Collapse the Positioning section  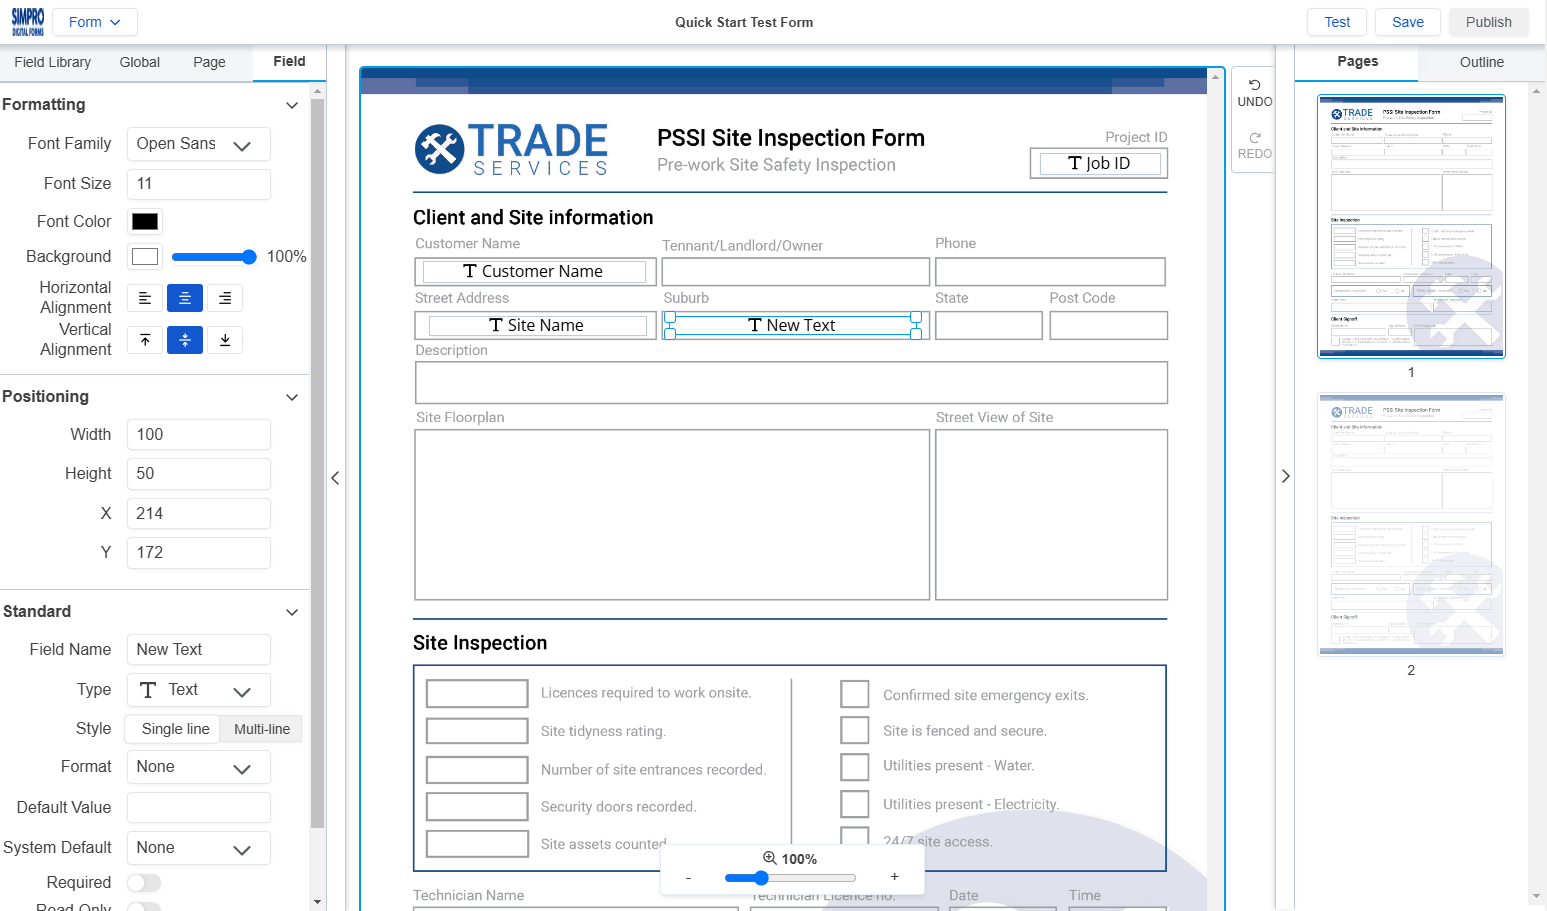[x=292, y=397]
